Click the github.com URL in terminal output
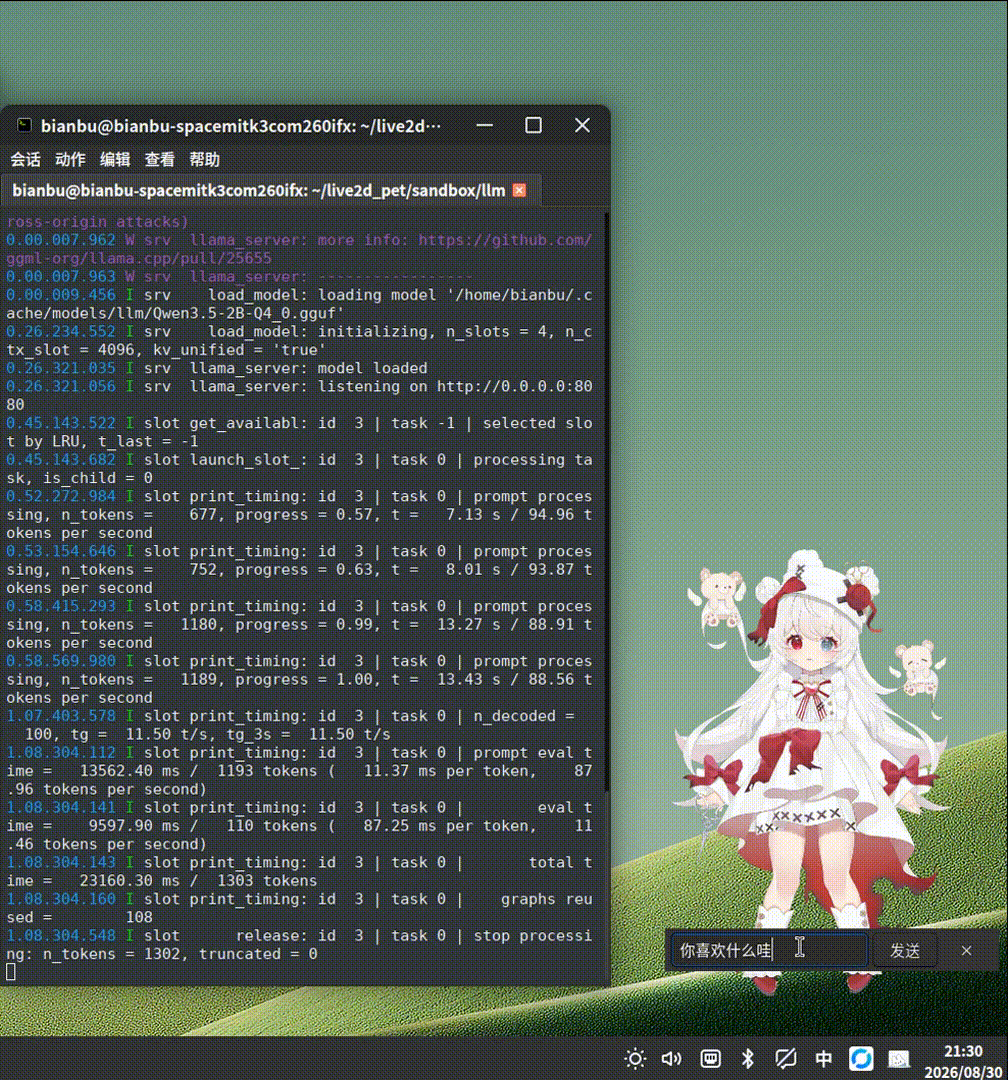The width and height of the screenshot is (1008, 1080). click(504, 240)
